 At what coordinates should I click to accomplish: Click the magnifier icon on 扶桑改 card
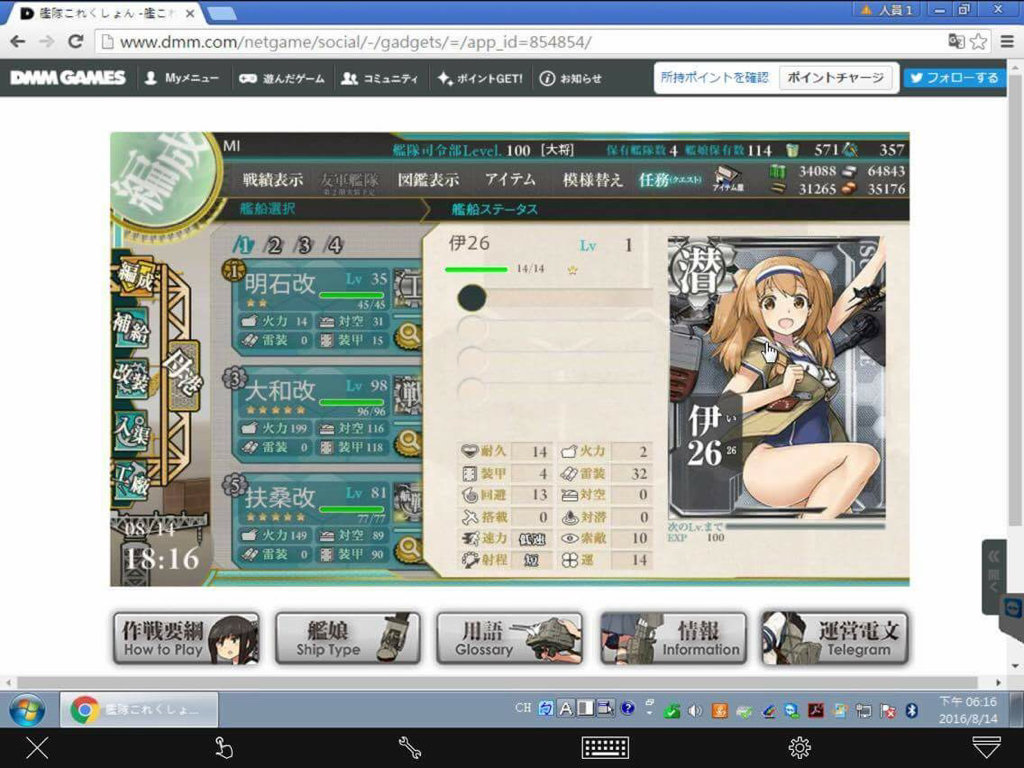409,549
